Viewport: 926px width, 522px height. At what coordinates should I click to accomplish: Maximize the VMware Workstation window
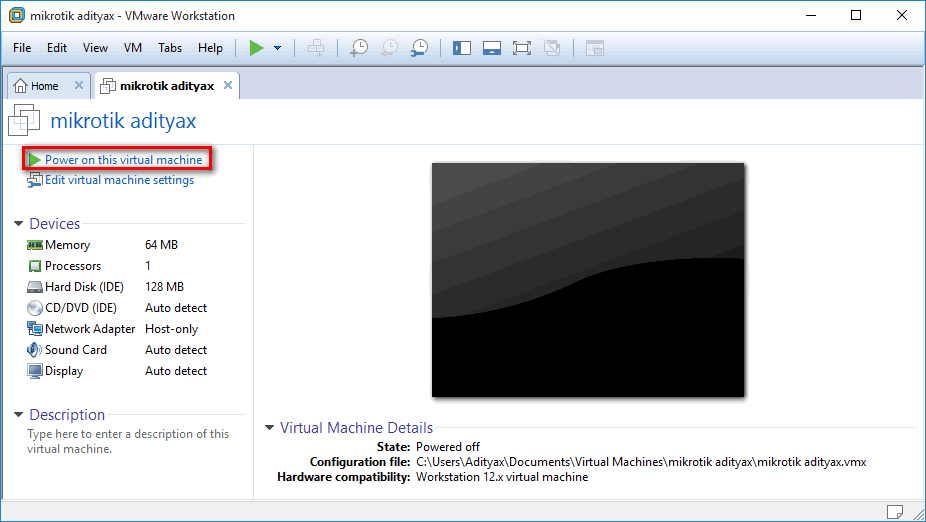point(856,15)
